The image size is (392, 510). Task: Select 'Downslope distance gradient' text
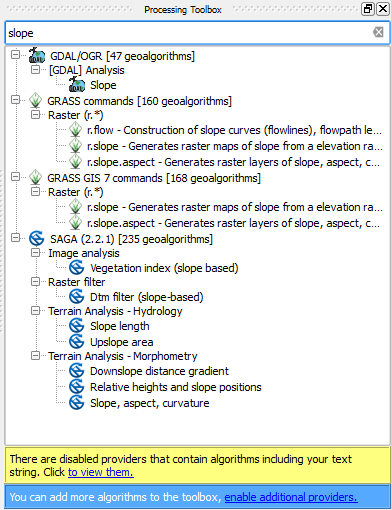(x=159, y=371)
